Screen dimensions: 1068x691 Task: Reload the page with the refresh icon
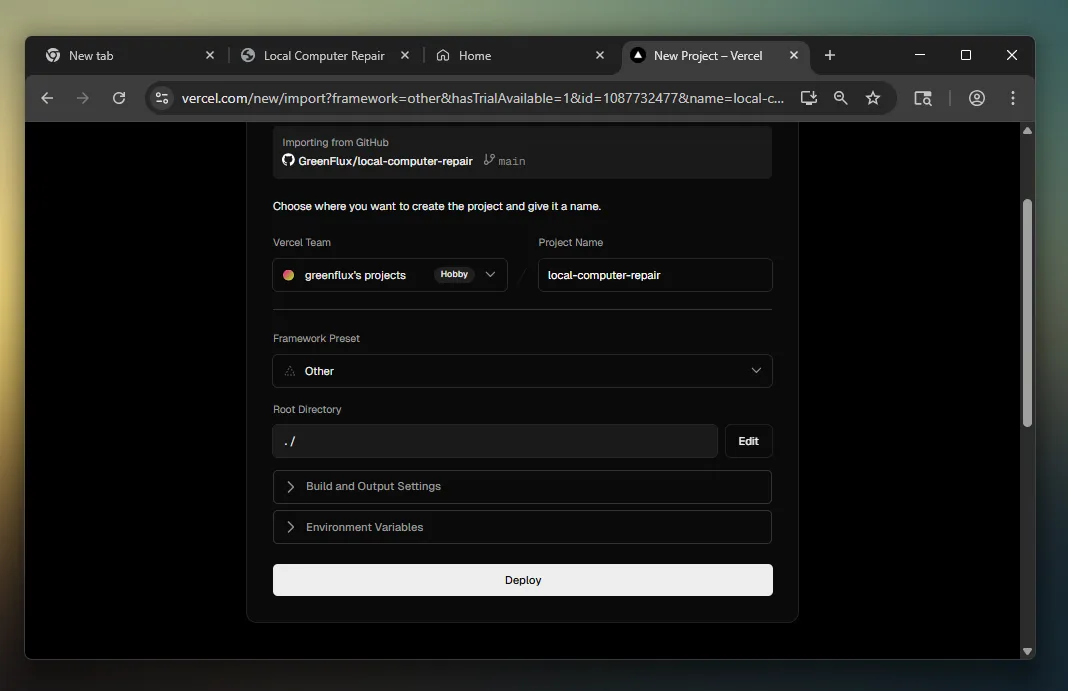(x=119, y=98)
